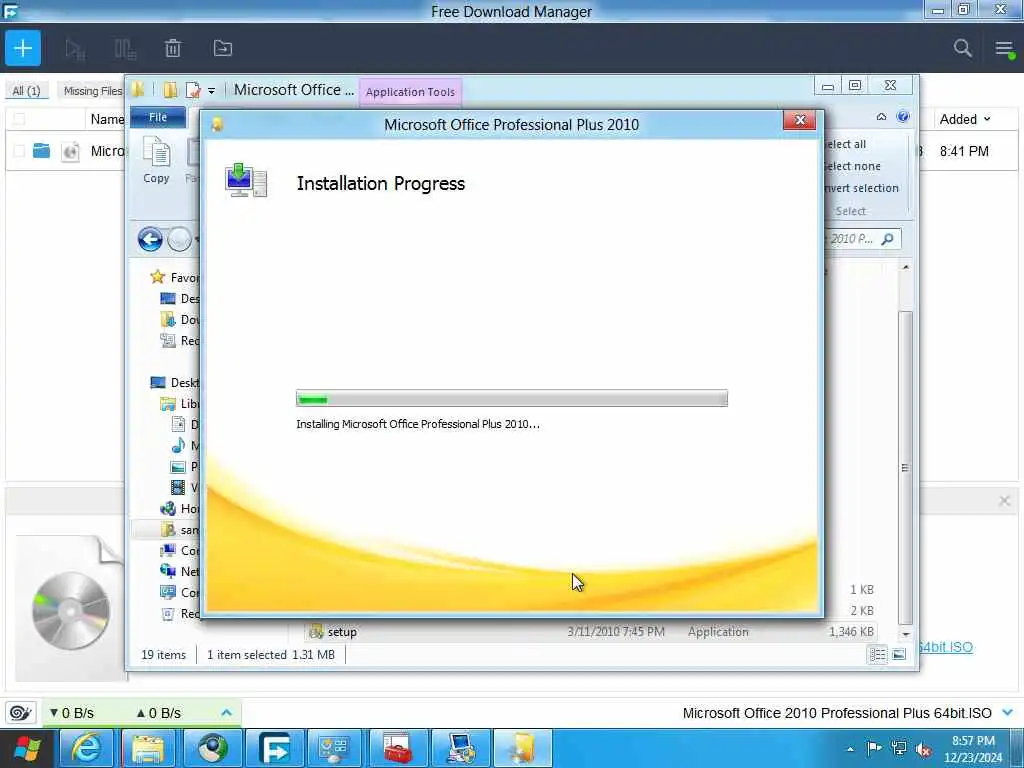Click the delete trash icon in Free Download Manager
This screenshot has width=1024, height=768.
(173, 48)
